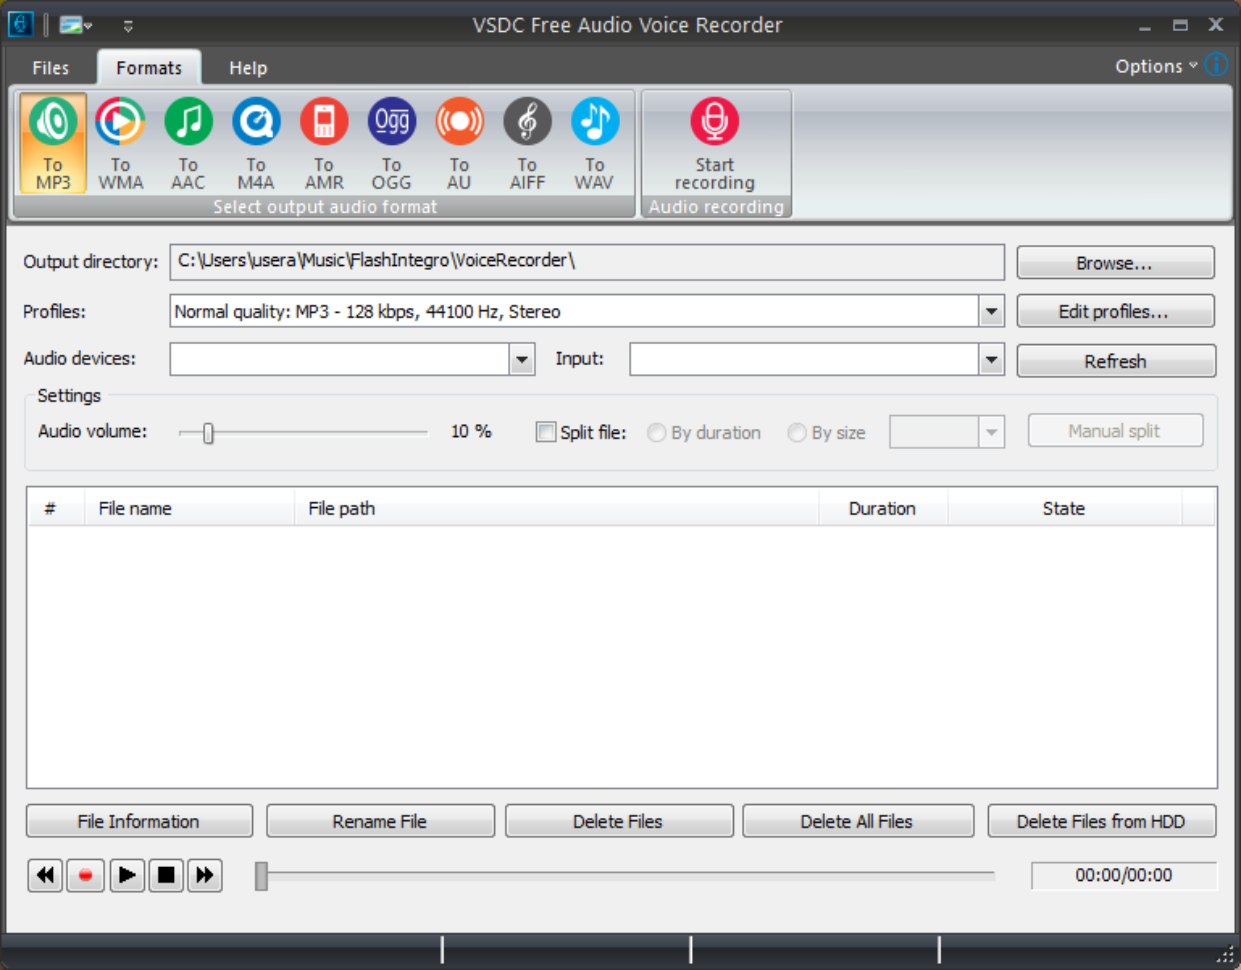Click the Delete Files button
This screenshot has height=970, width=1241.
pyautogui.click(x=618, y=821)
